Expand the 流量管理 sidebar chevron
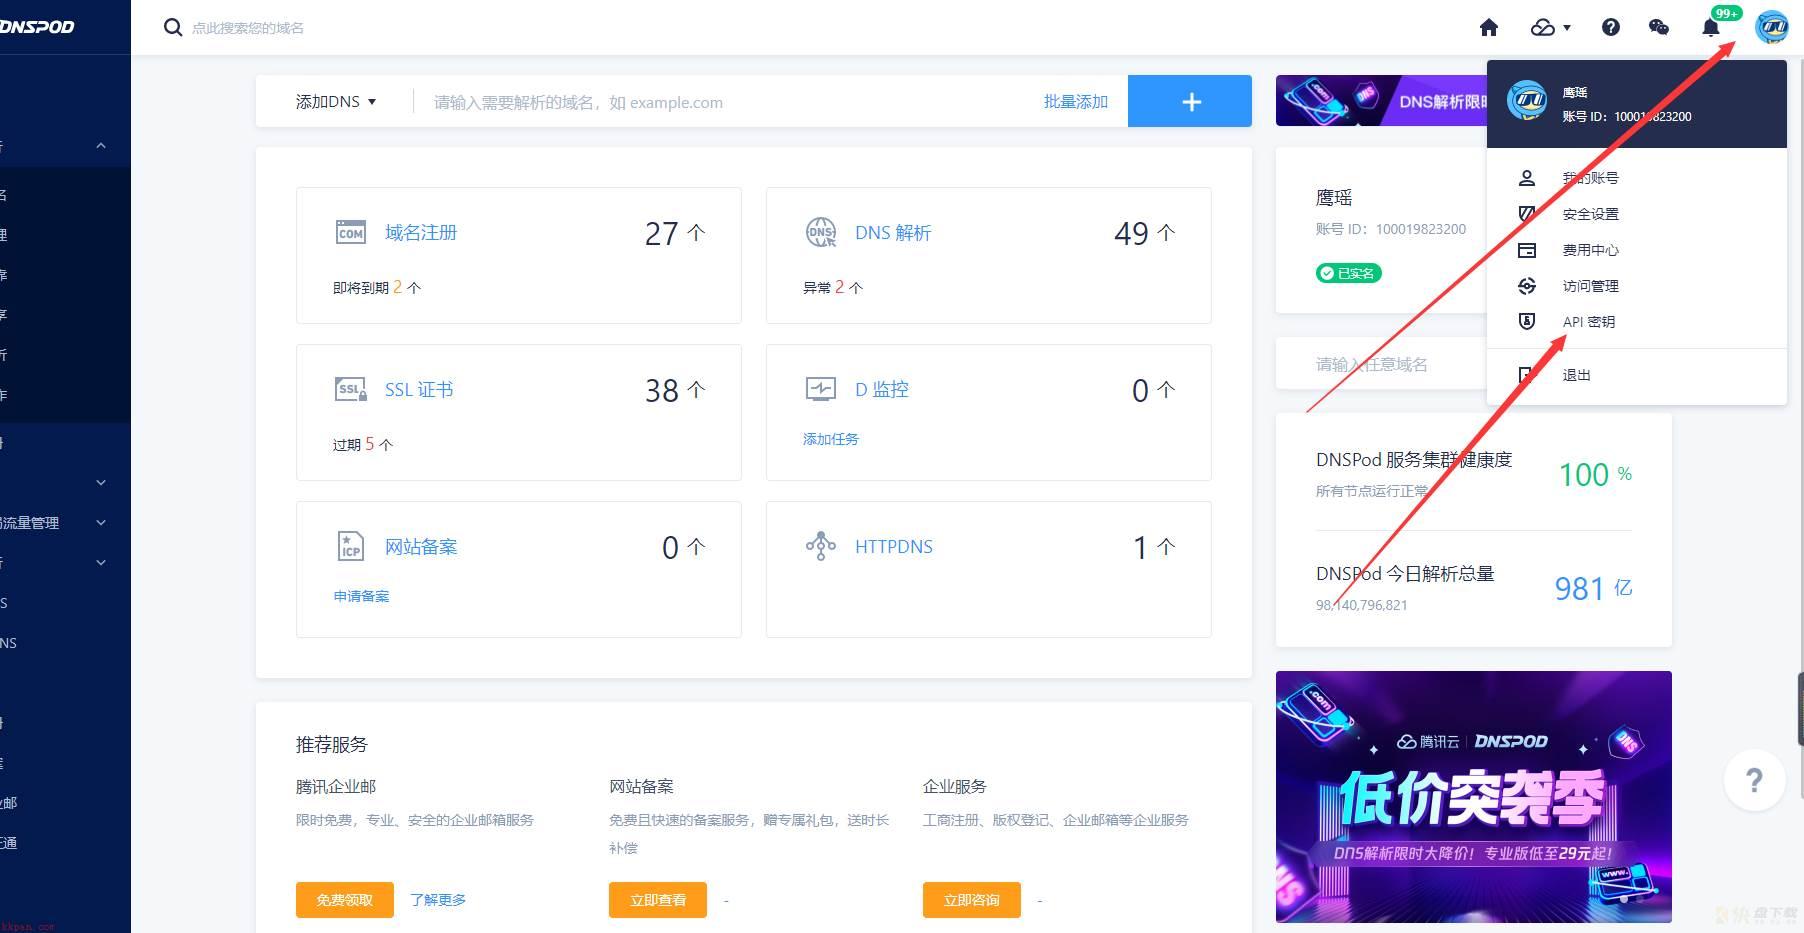Image resolution: width=1804 pixels, height=933 pixels. pos(101,523)
